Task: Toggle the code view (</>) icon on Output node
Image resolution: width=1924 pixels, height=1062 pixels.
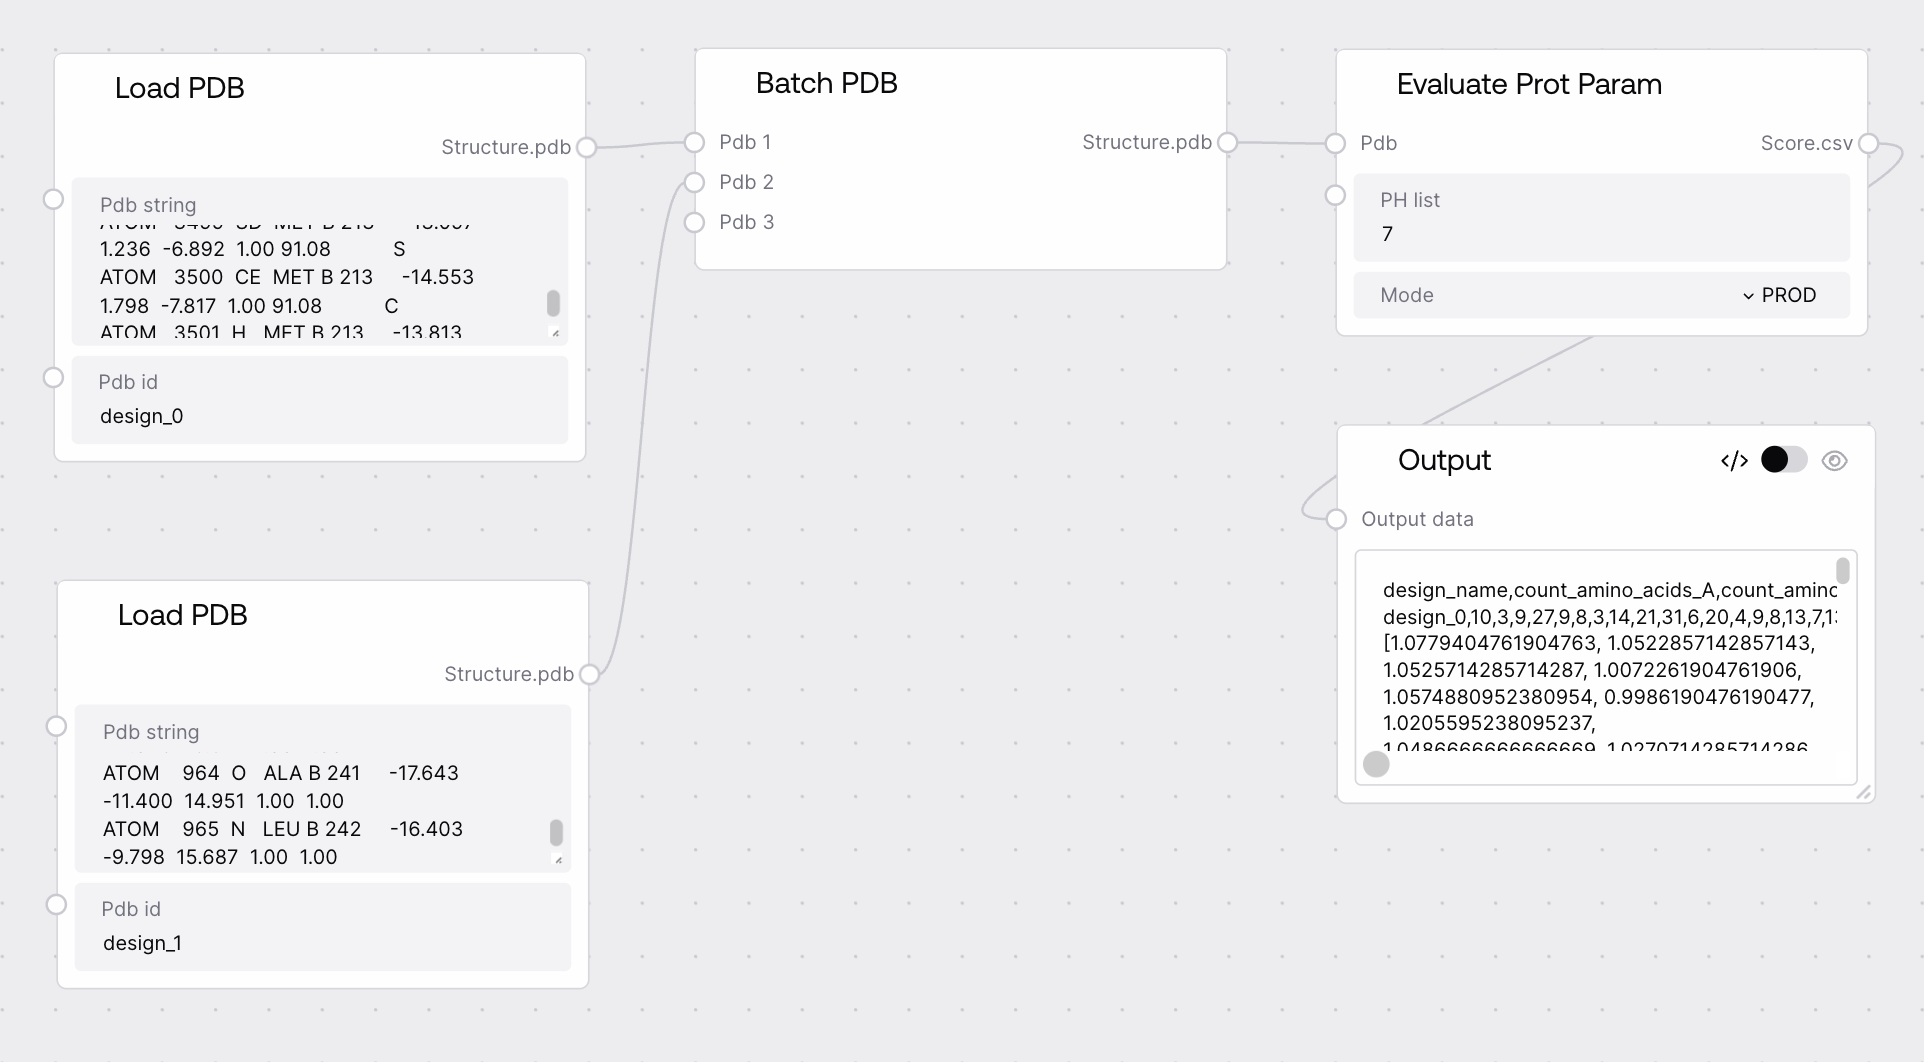Action: (x=1734, y=460)
